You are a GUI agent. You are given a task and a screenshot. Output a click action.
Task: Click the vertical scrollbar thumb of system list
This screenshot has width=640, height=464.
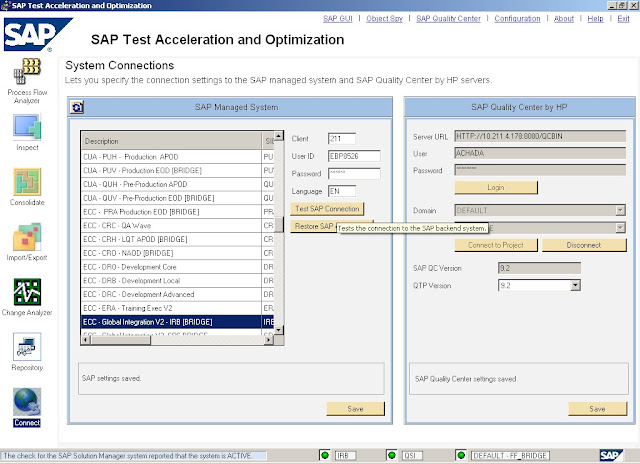point(279,224)
